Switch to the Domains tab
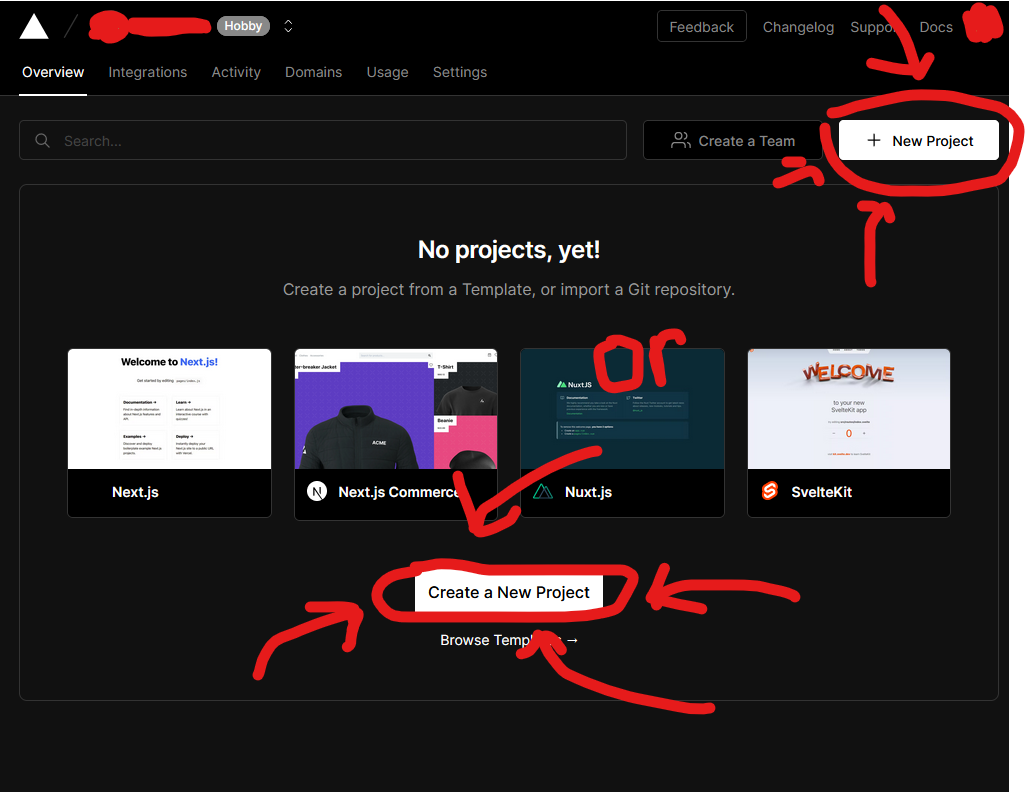 [x=313, y=72]
